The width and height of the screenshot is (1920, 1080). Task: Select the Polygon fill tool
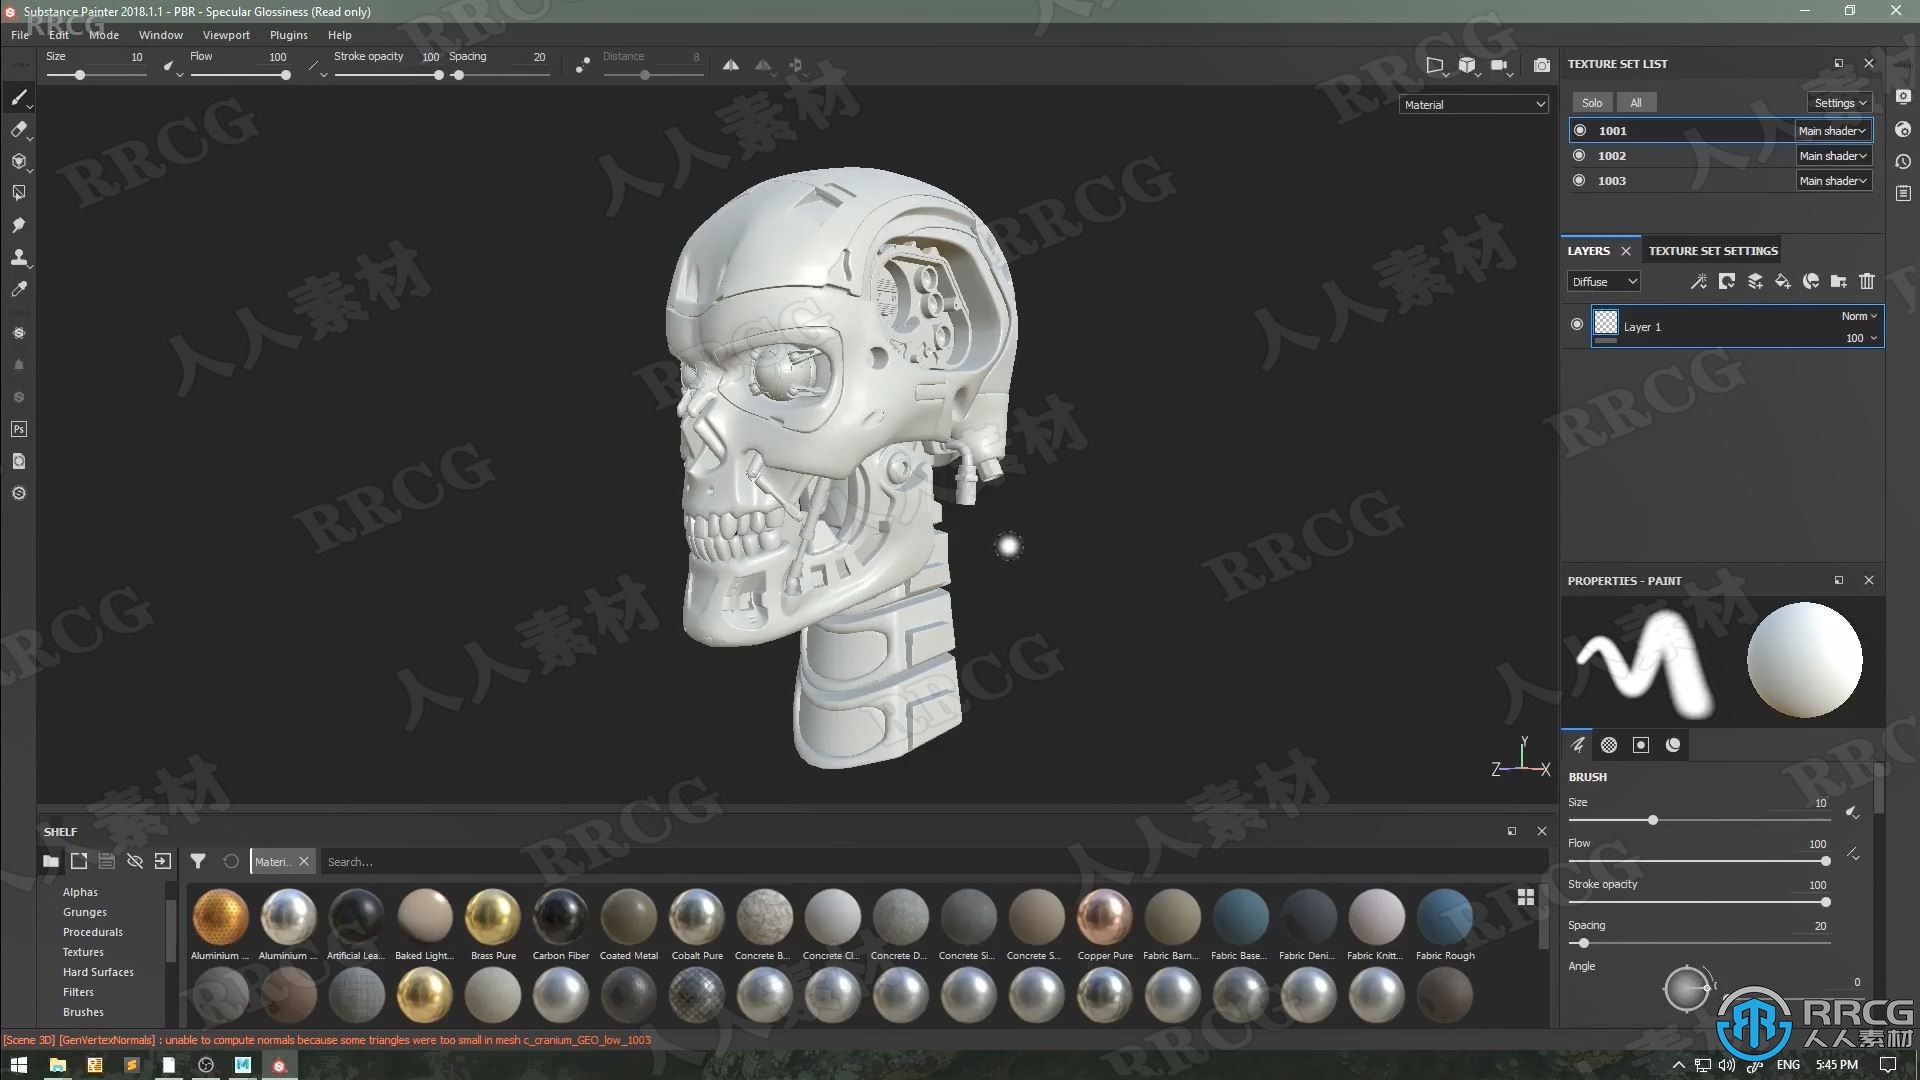(18, 193)
